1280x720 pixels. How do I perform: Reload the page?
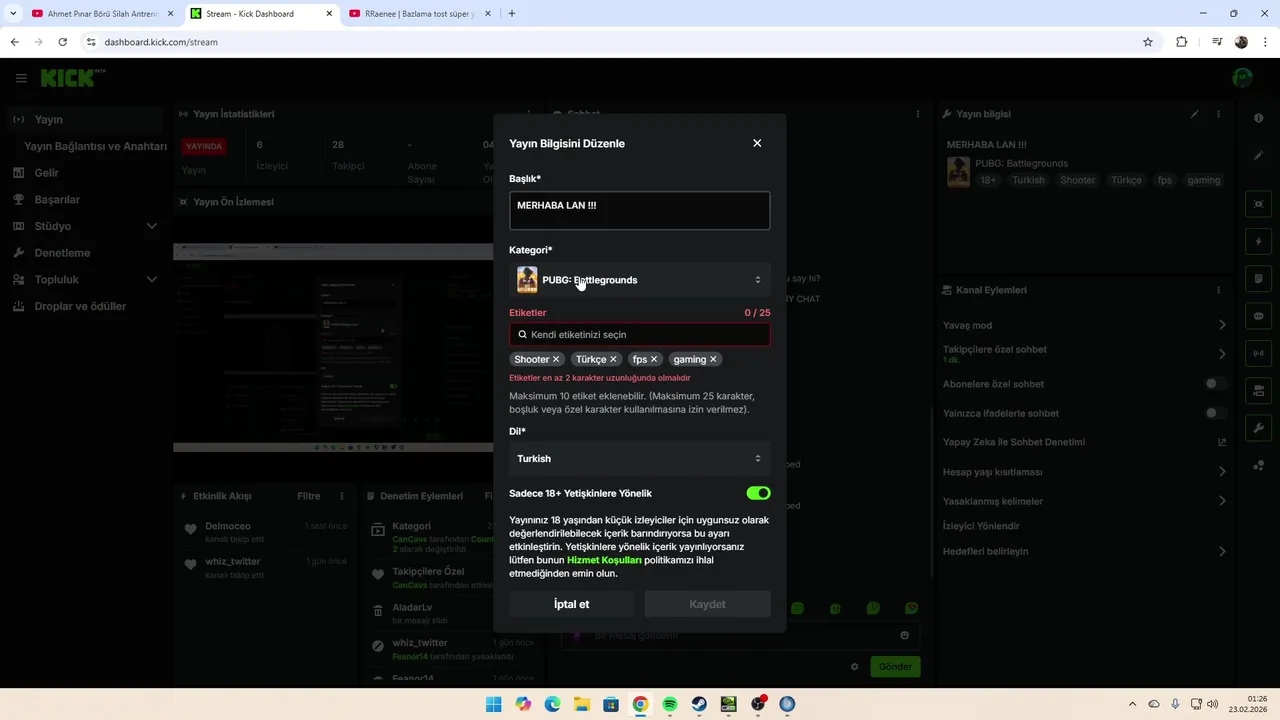[62, 42]
